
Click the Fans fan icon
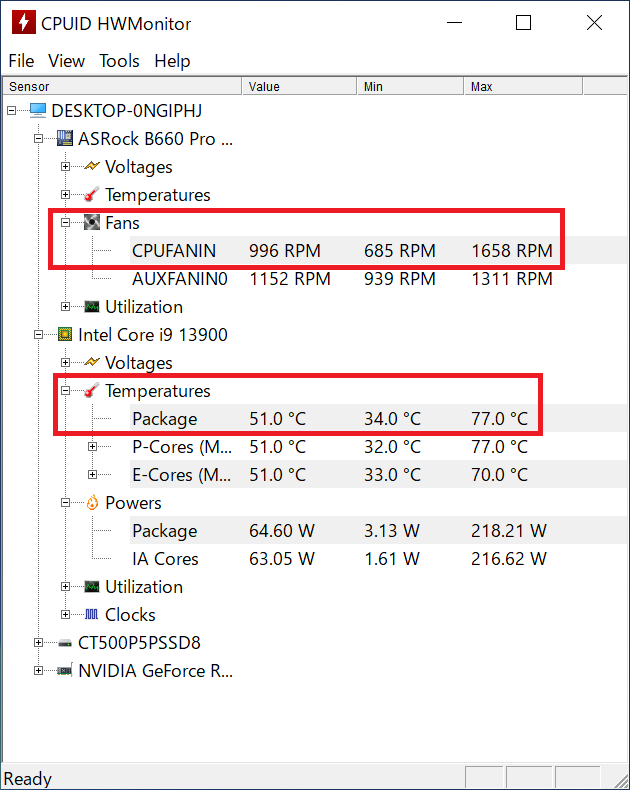point(92,222)
